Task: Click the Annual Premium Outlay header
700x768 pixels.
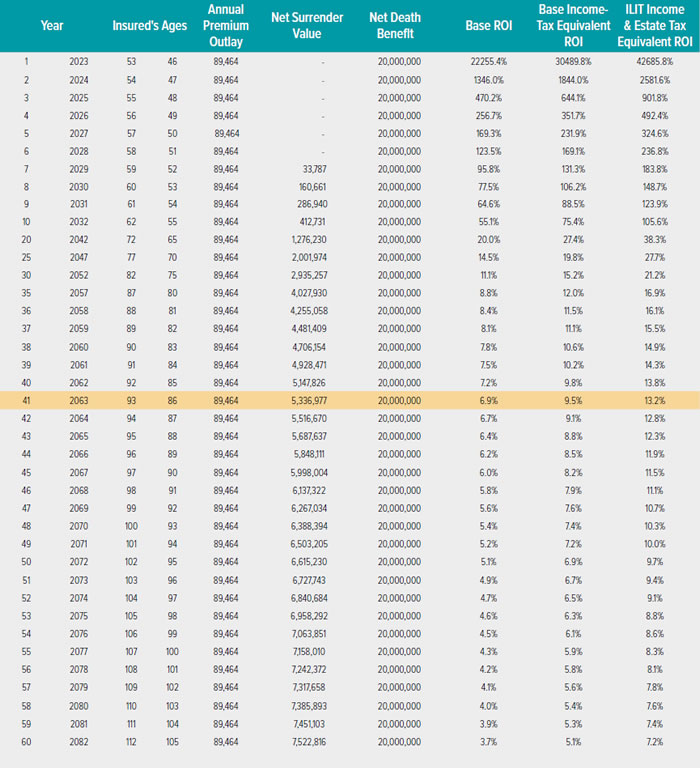Action: pos(226,25)
